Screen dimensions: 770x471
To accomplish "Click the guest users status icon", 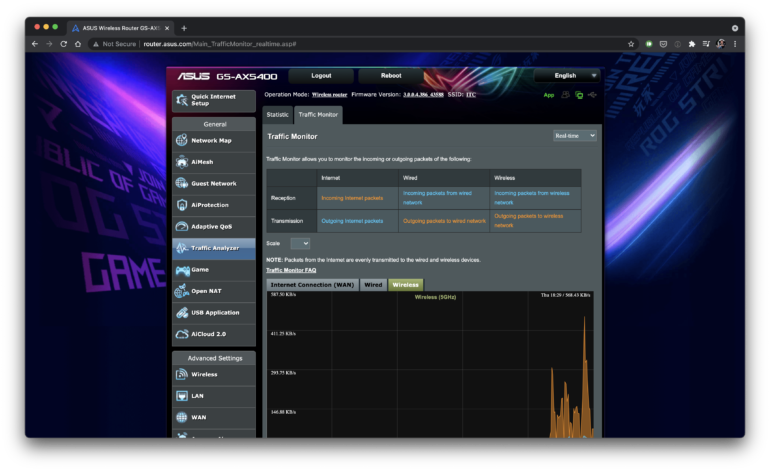I will 565,95.
